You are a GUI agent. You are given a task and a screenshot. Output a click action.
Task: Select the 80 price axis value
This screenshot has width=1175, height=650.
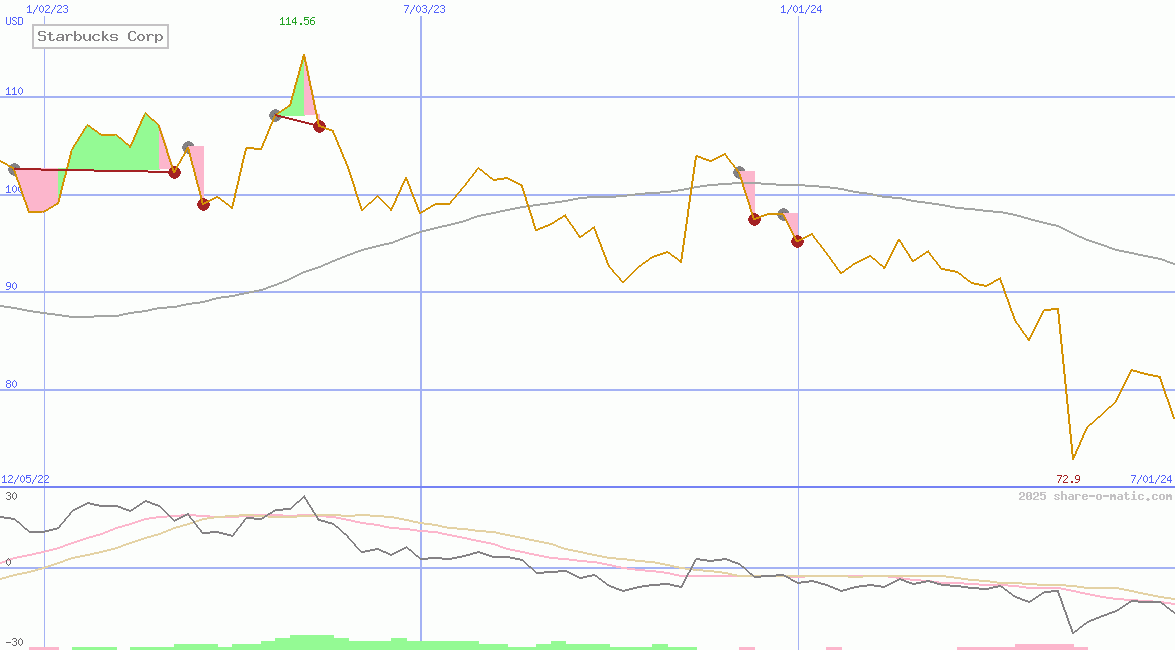[x=10, y=383]
